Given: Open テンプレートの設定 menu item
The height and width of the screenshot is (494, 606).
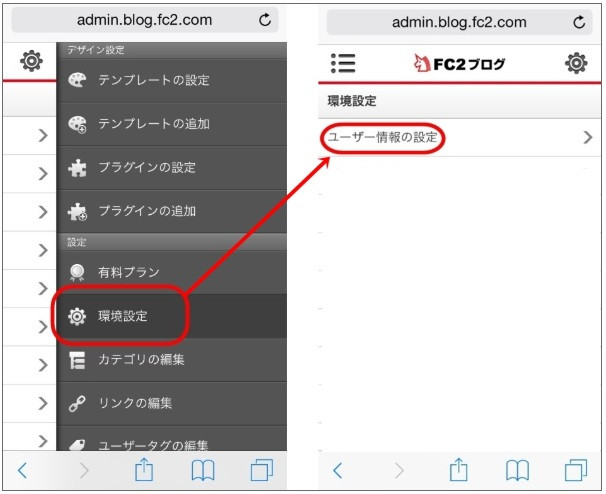Looking at the screenshot, I should 153,81.
